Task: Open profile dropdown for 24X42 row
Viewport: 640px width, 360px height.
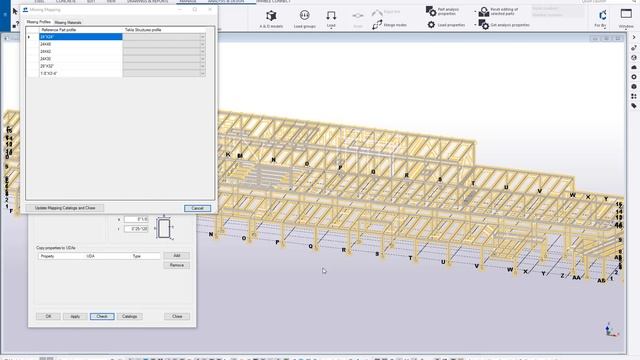Action: [x=202, y=51]
